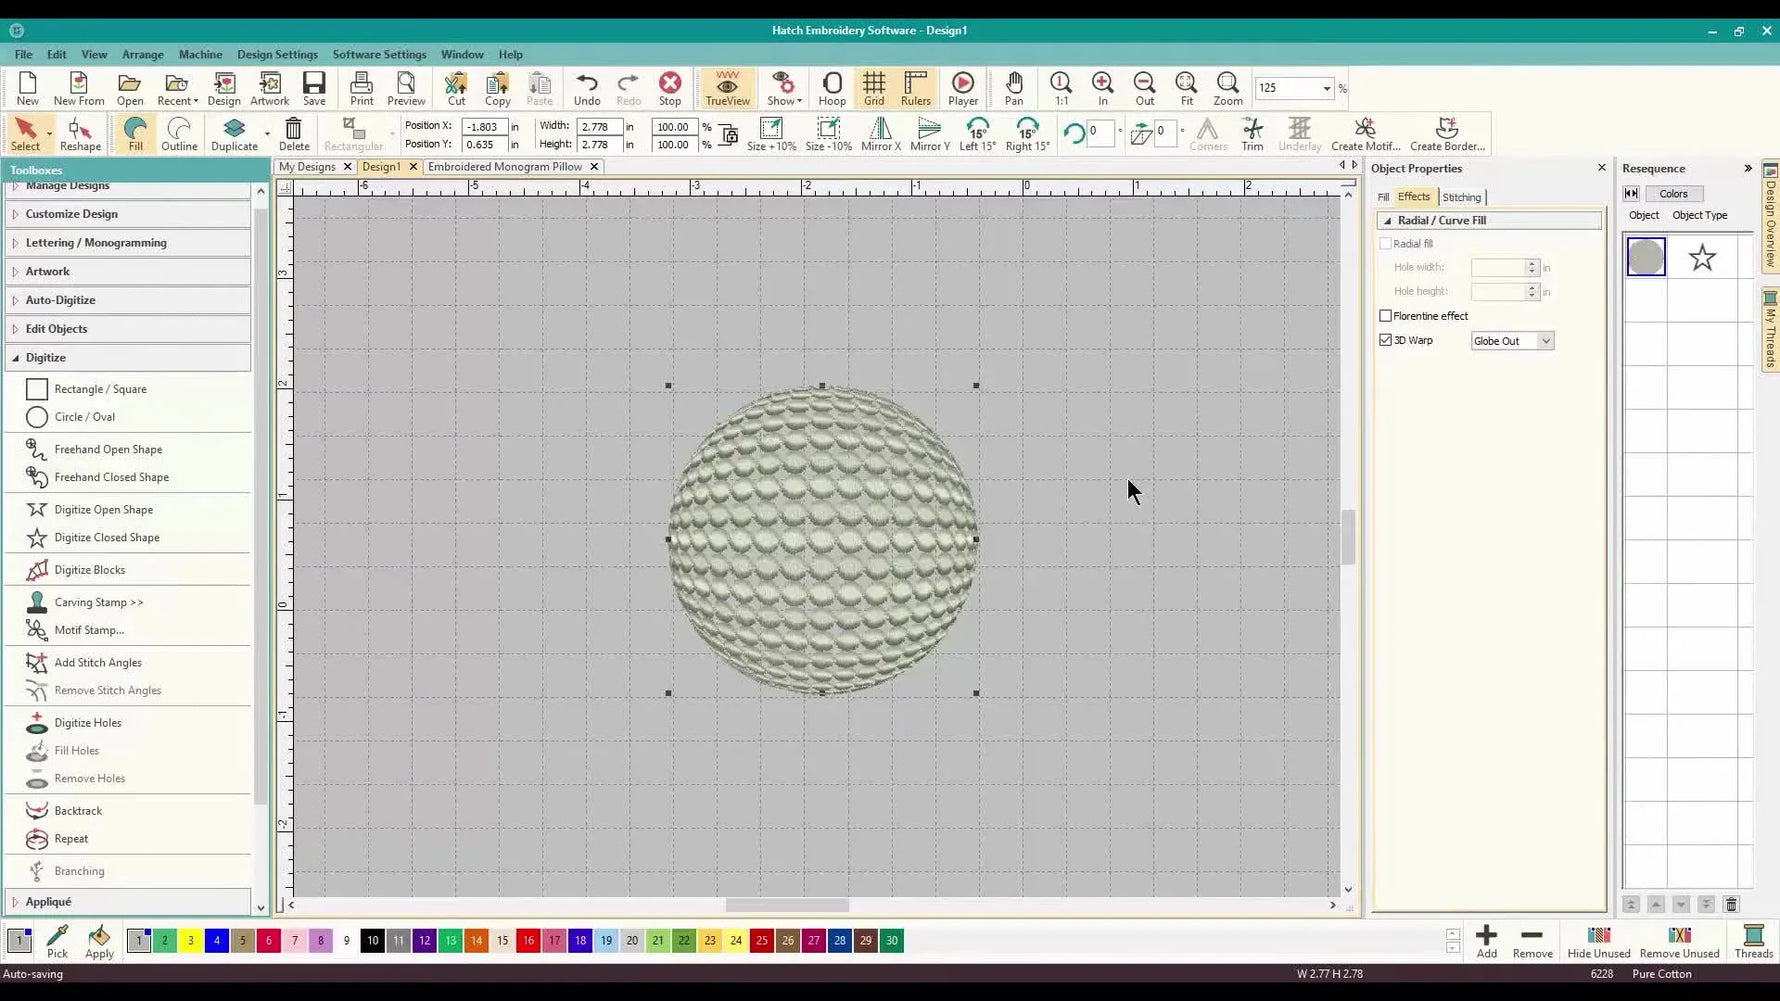Click the Undo icon
The height and width of the screenshot is (1001, 1780).
(587, 88)
